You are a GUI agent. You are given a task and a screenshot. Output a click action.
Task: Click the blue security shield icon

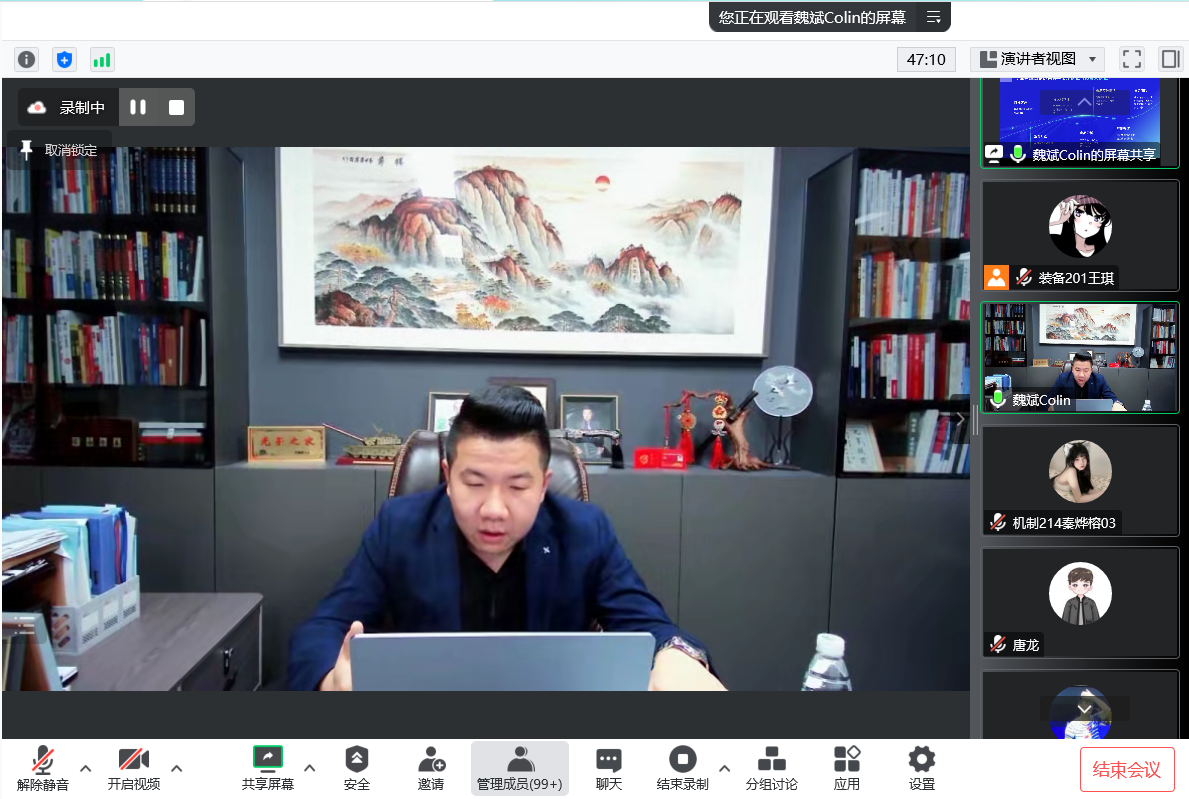coord(64,59)
